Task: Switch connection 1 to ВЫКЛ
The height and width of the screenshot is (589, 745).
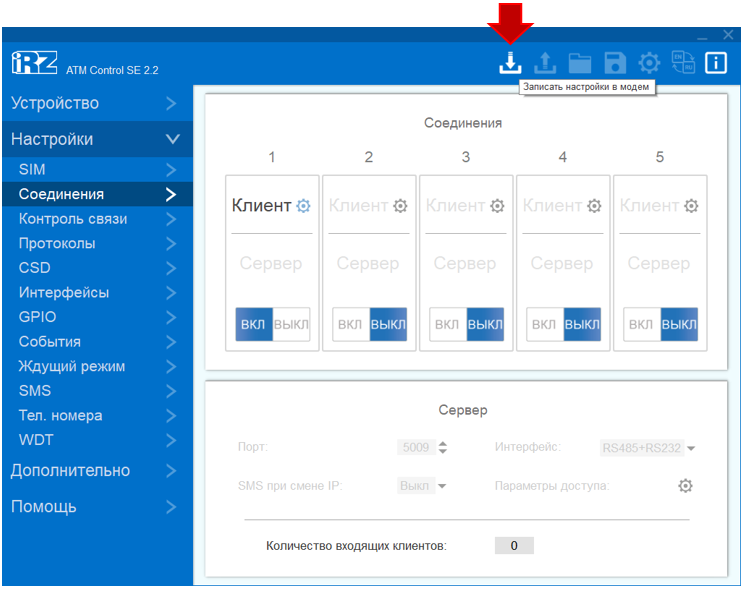Action: (292, 324)
